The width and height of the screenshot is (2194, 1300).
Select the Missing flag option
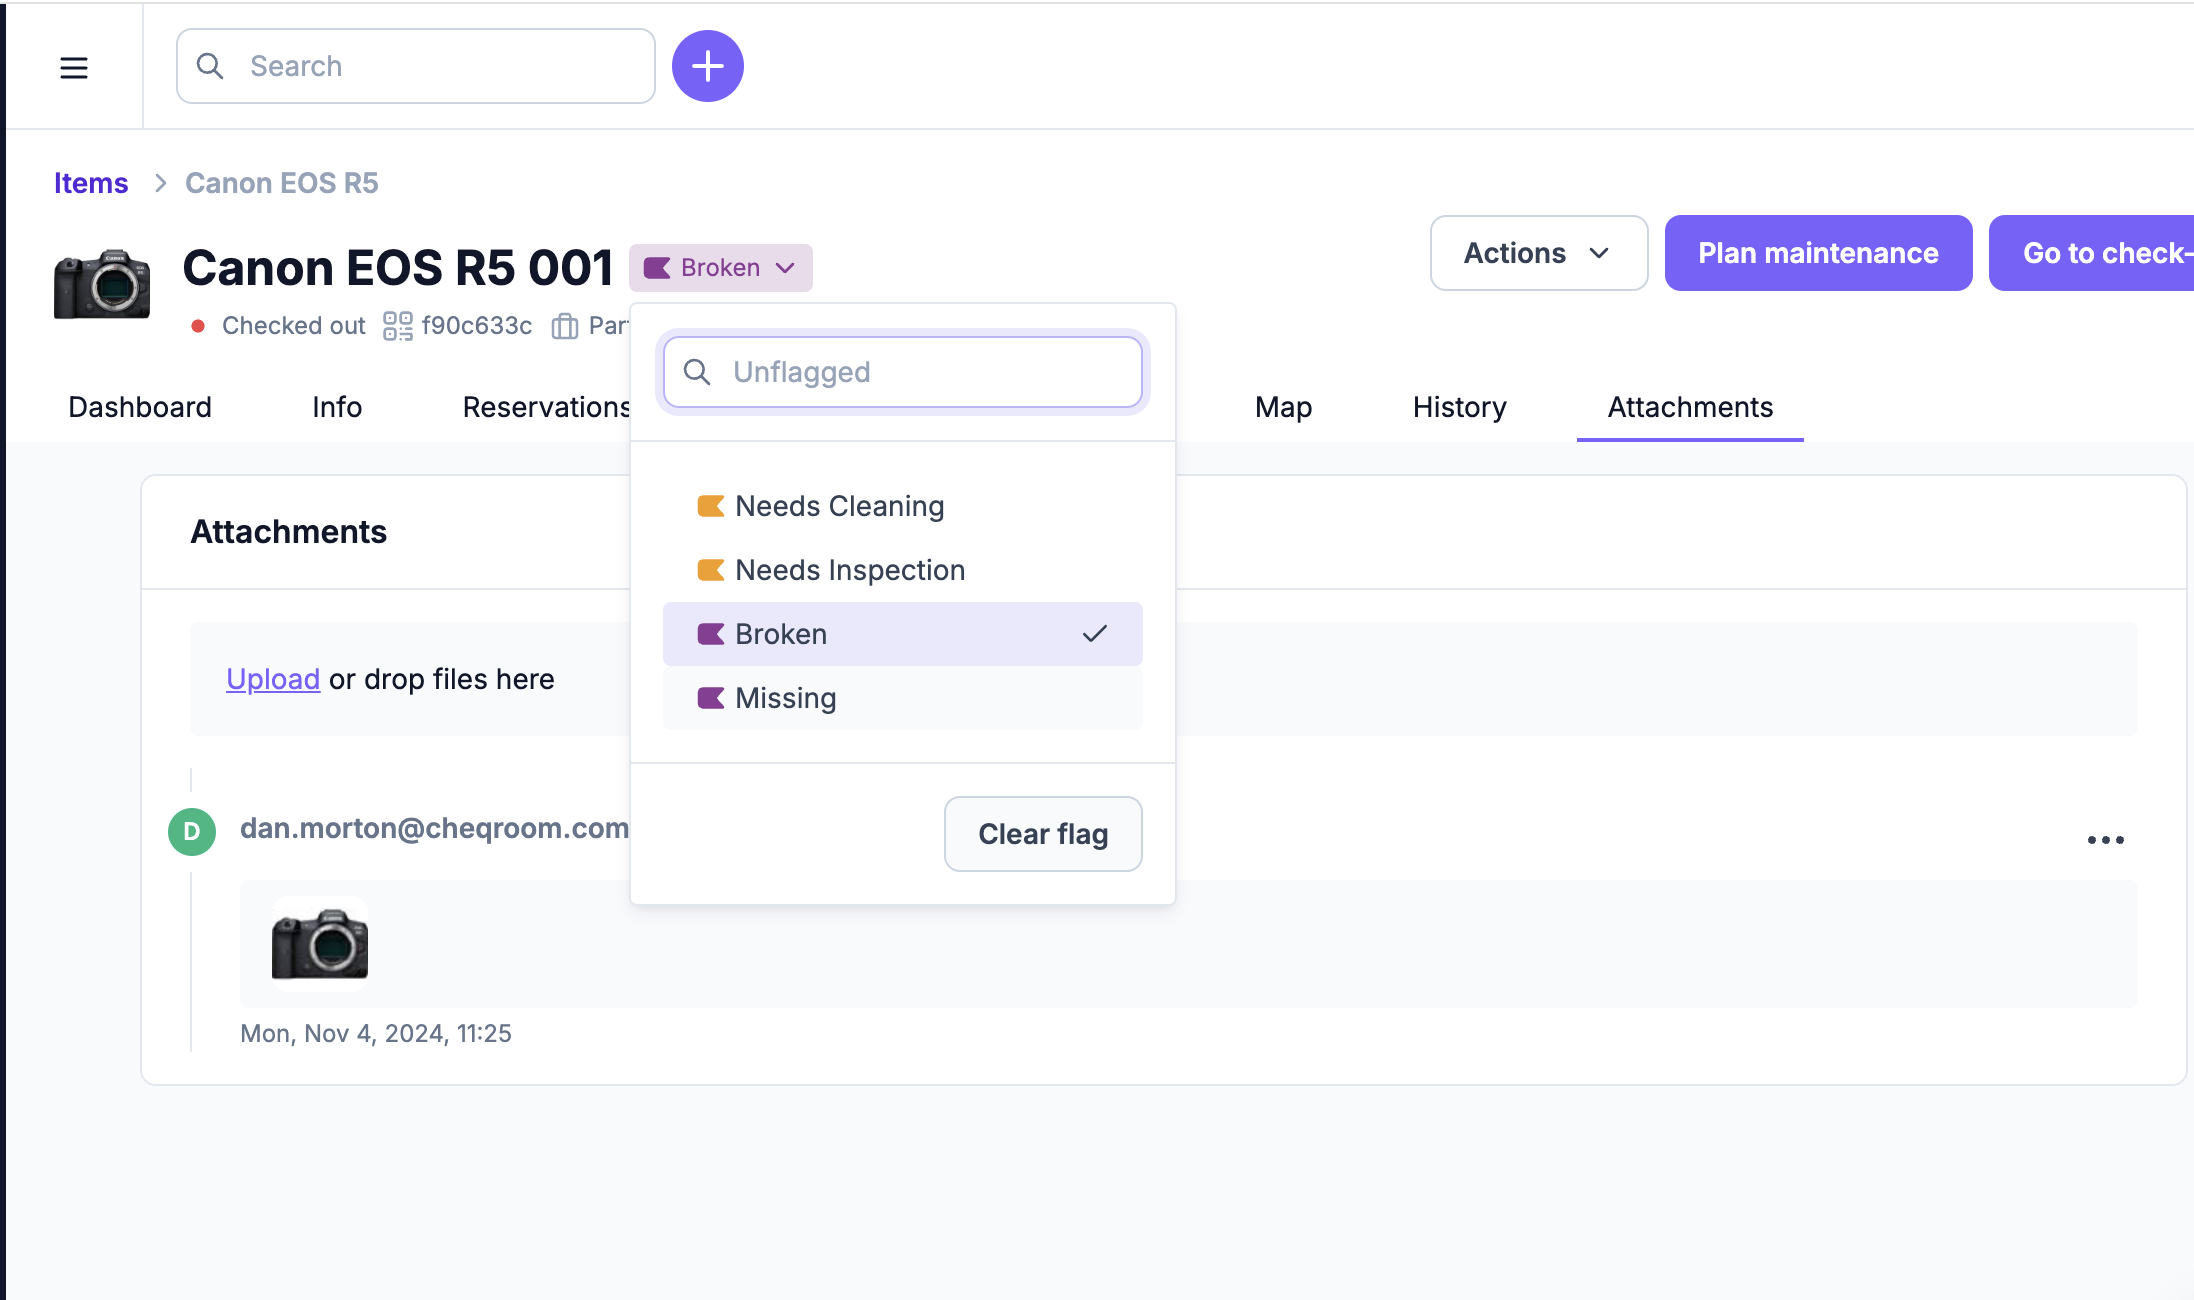coord(903,698)
